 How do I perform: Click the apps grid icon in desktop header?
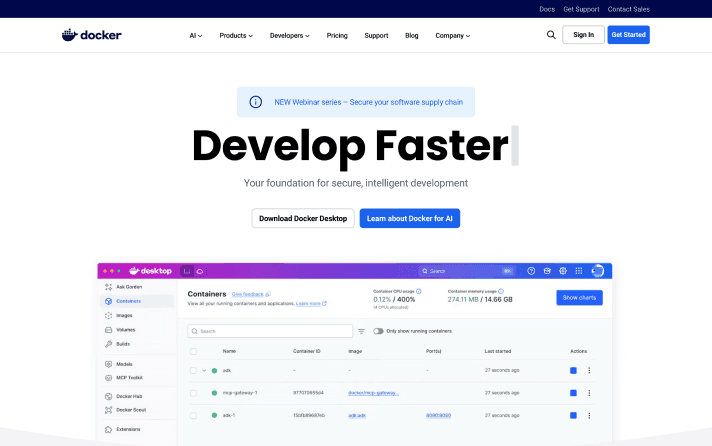(x=579, y=271)
